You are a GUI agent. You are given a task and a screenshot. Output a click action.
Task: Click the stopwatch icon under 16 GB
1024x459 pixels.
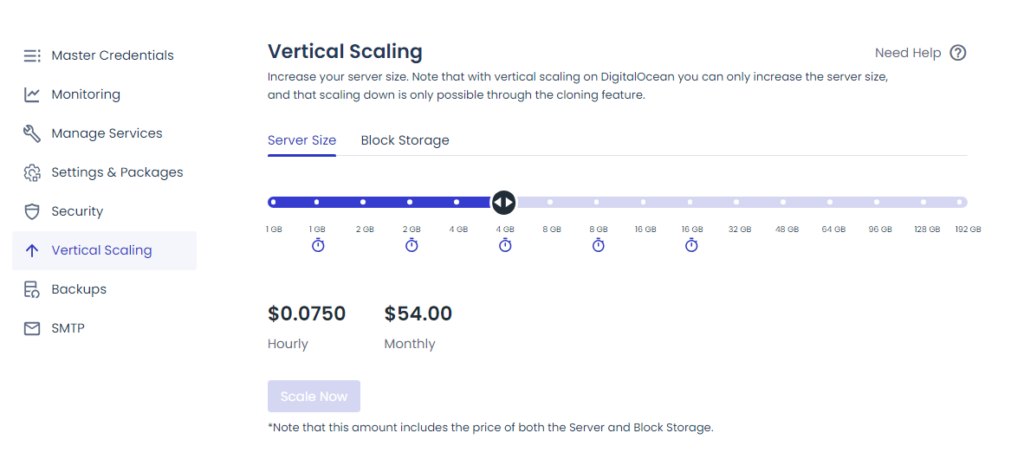pyautogui.click(x=691, y=245)
